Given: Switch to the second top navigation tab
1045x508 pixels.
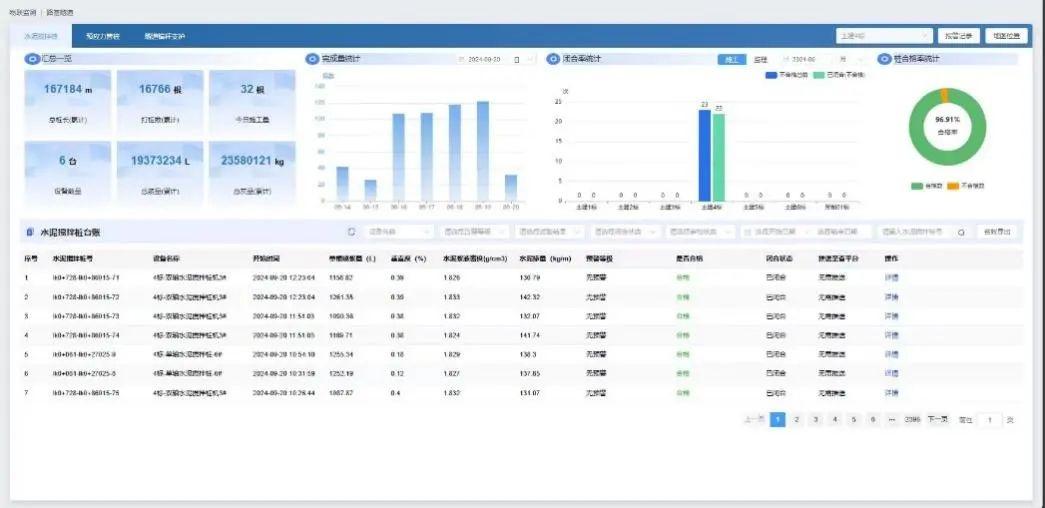Looking at the screenshot, I should click(x=102, y=36).
